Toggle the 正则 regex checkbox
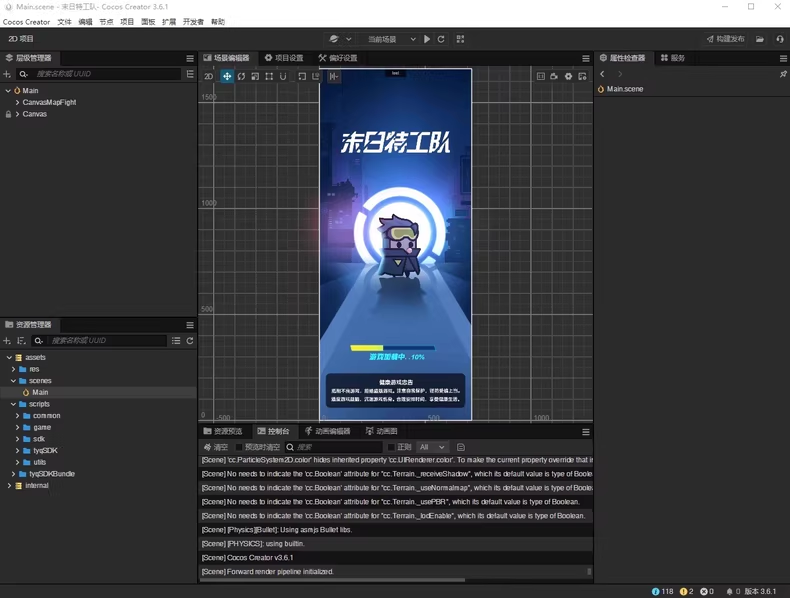The width and height of the screenshot is (790, 598). tap(391, 447)
